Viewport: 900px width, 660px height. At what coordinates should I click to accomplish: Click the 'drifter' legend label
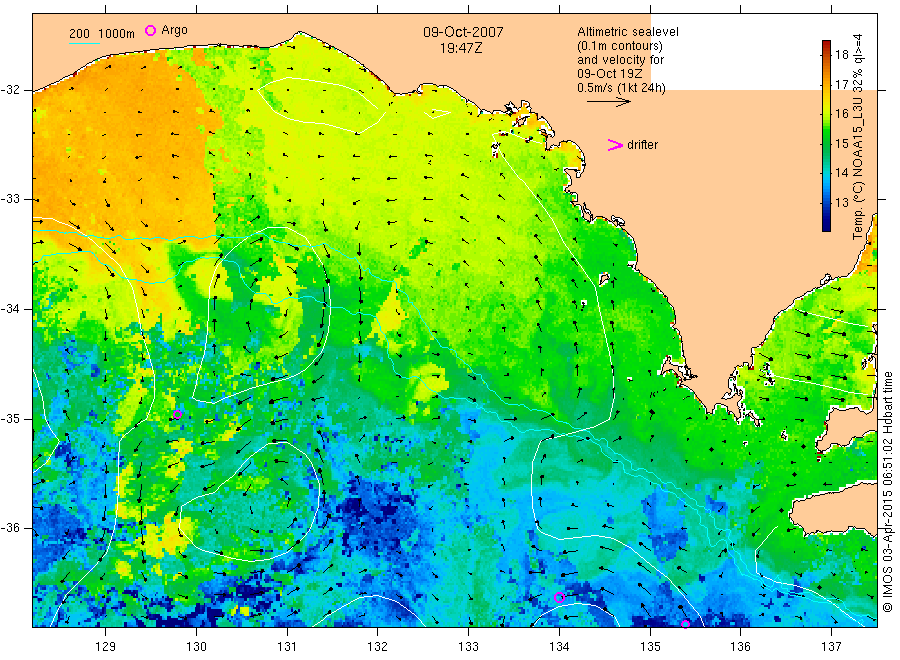click(642, 145)
